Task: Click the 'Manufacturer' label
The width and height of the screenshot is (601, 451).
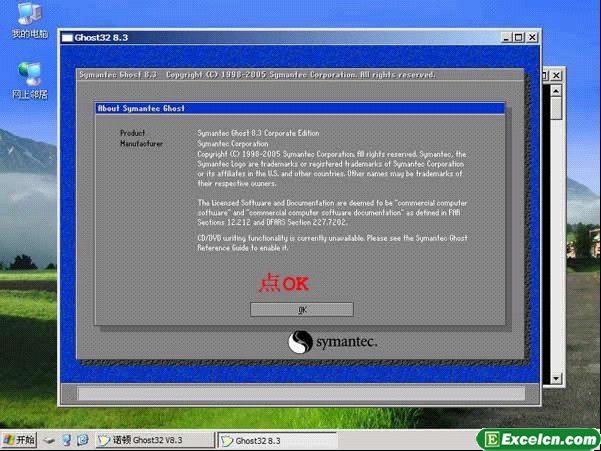Action: tap(141, 144)
